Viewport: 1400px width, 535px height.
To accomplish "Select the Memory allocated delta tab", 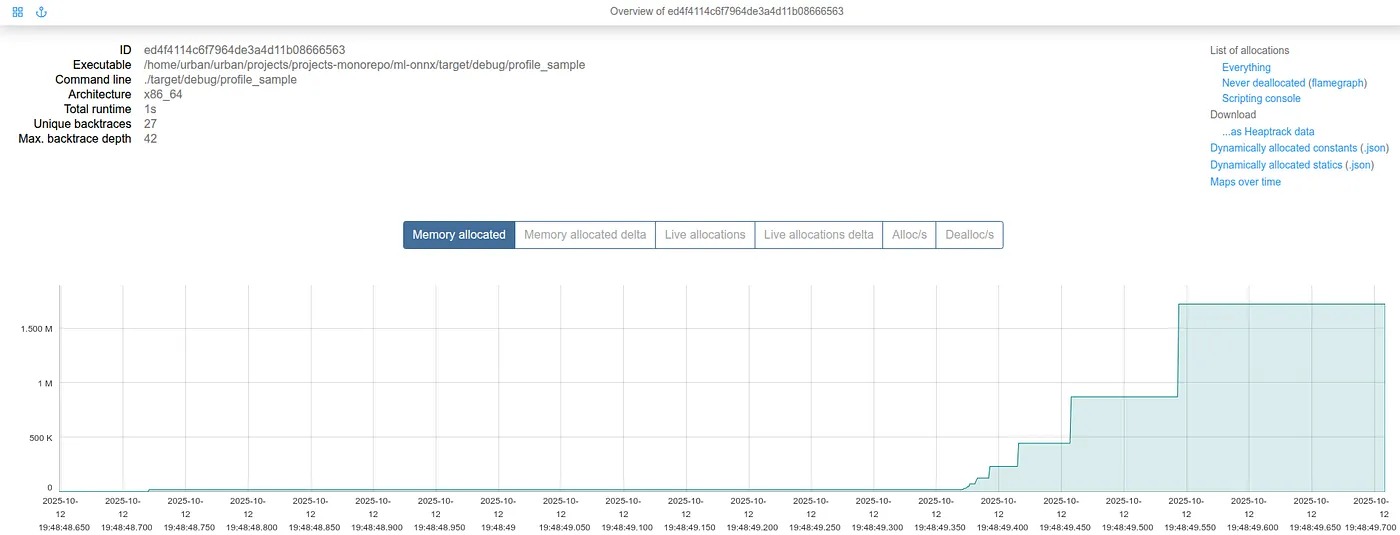I will click(x=585, y=235).
